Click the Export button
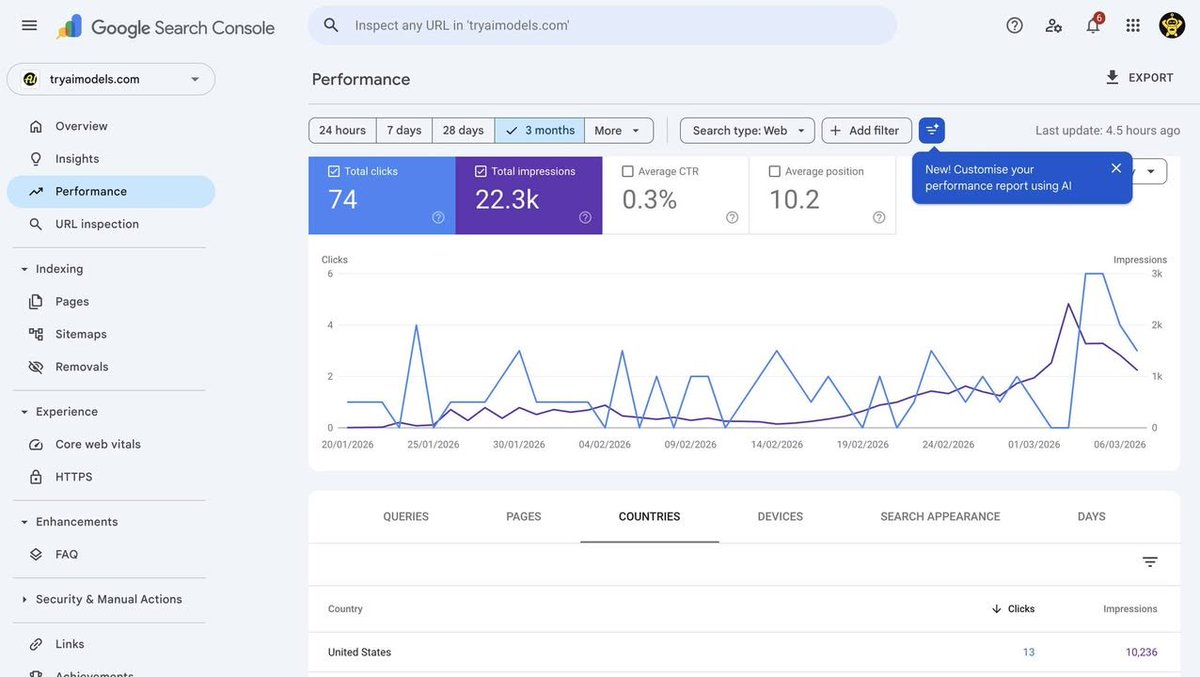The image size is (1200, 677). coord(1139,78)
